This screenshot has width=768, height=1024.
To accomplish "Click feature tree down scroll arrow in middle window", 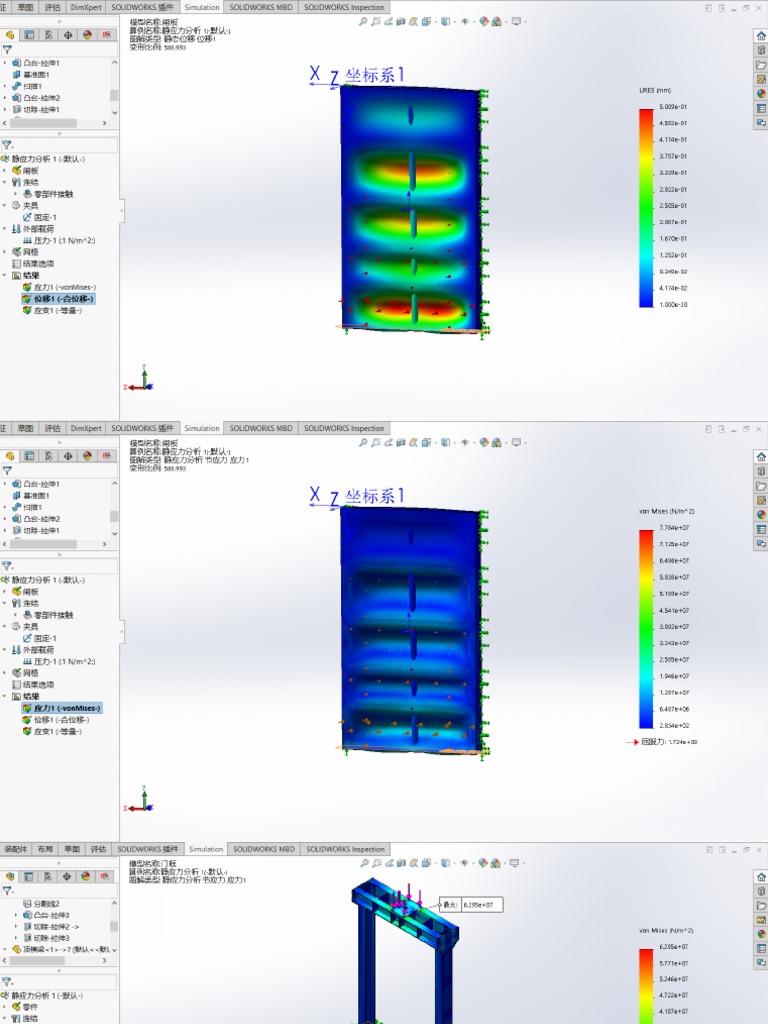I will pyautogui.click(x=114, y=534).
